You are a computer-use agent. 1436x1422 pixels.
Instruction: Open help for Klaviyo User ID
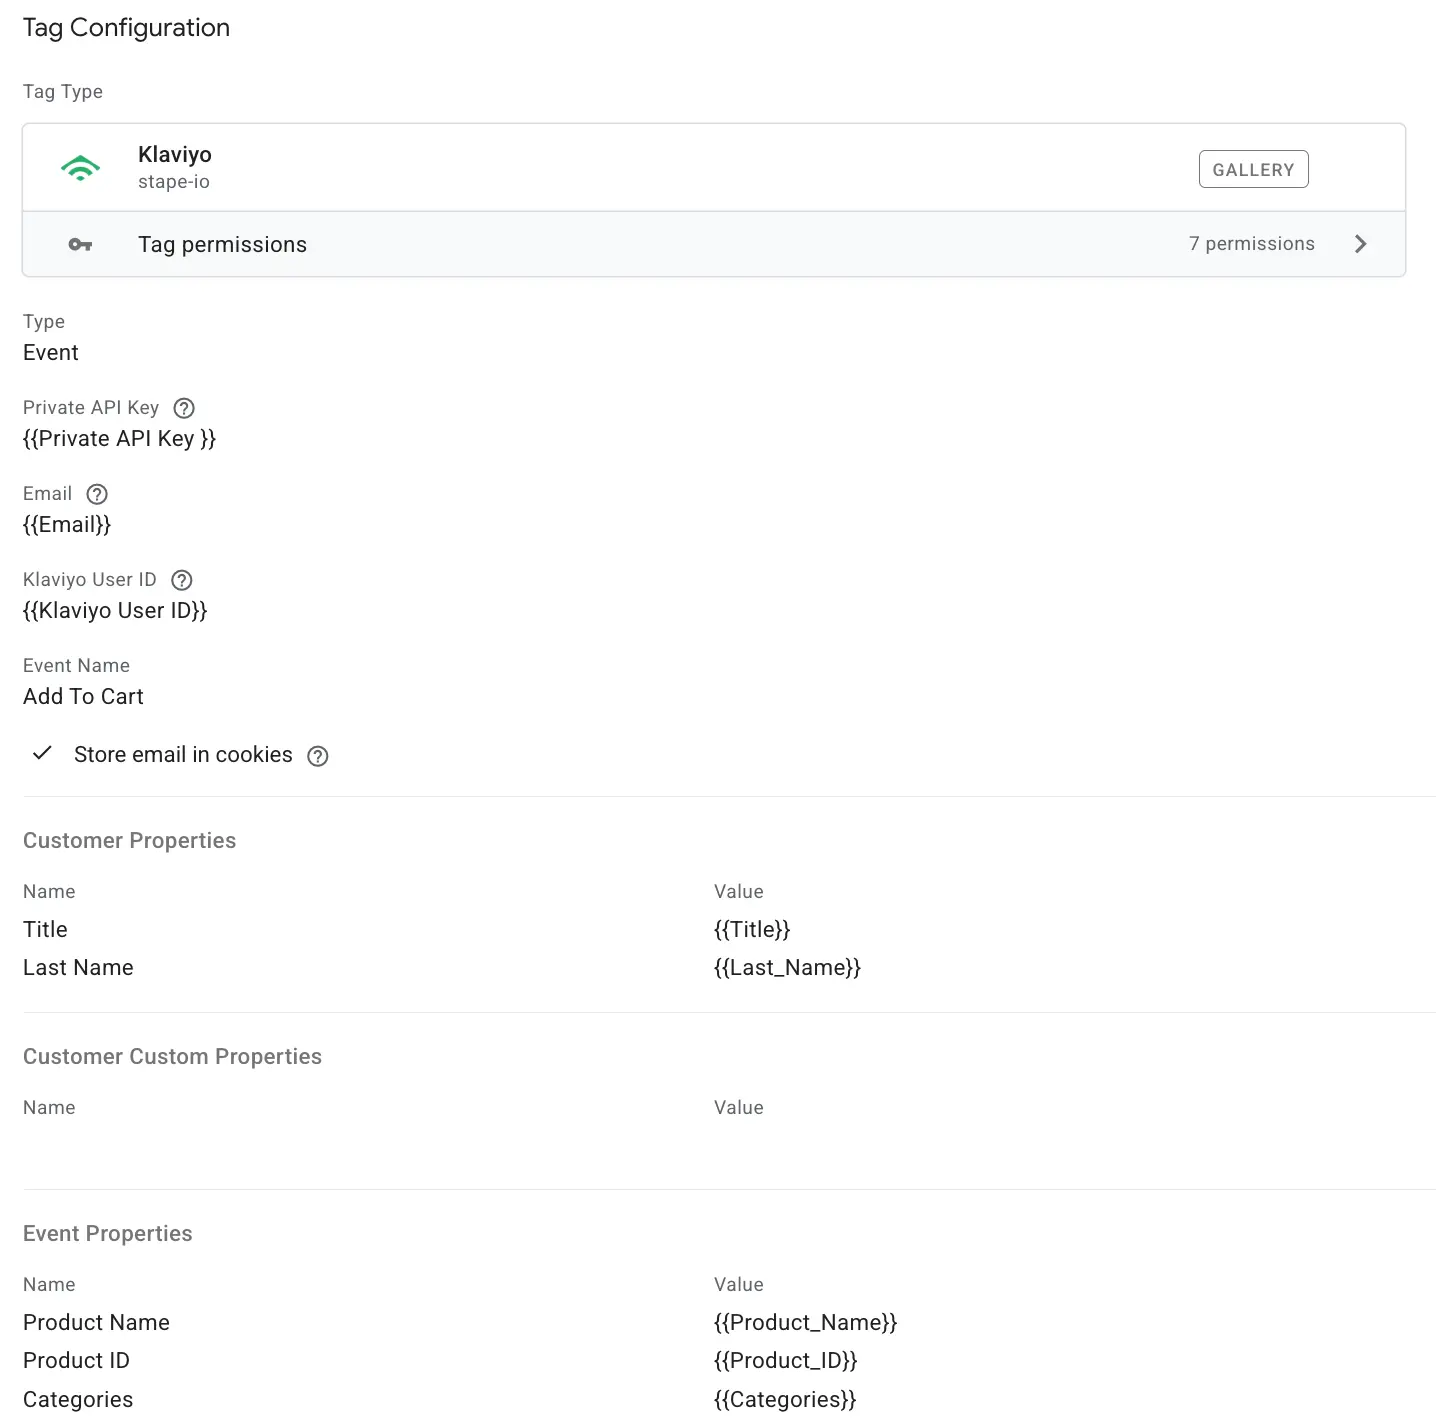[181, 580]
